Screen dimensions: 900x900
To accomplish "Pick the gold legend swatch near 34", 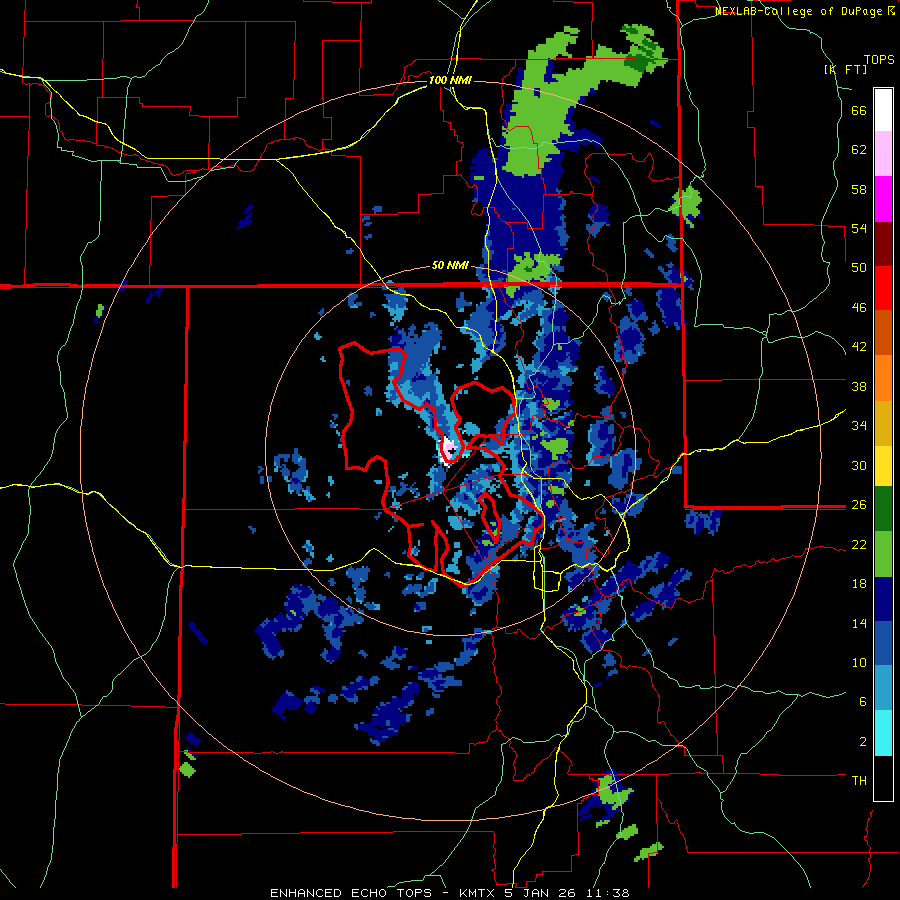I will click(x=883, y=423).
